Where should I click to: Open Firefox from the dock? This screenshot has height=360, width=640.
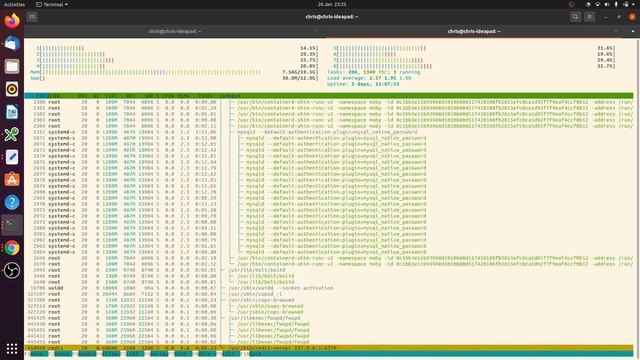pos(12,20)
